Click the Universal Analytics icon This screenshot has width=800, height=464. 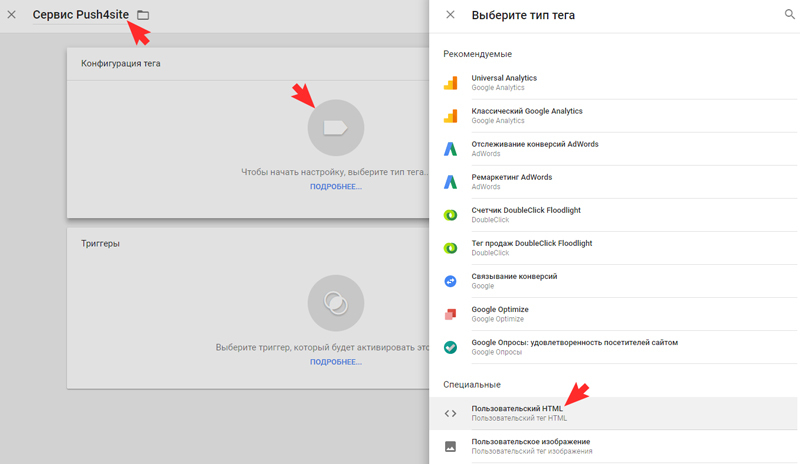451,83
